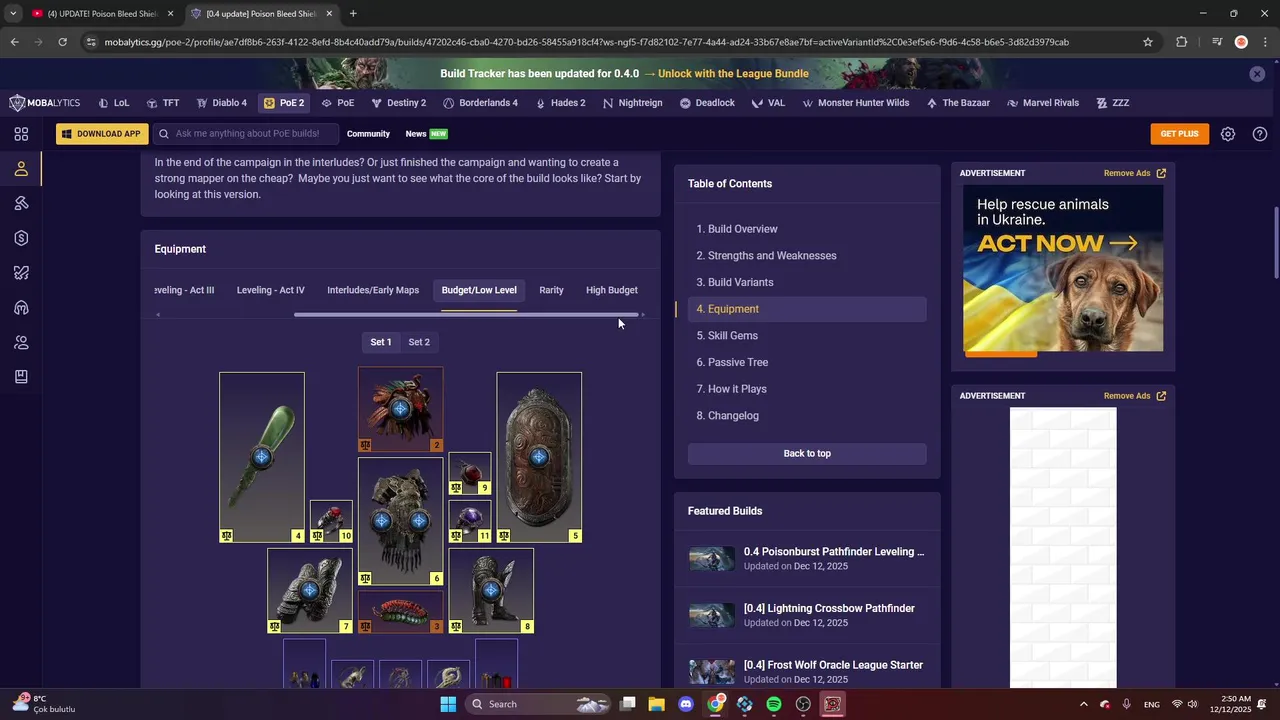The image size is (1280, 720).
Task: Open Spotify from the taskbar
Action: click(774, 704)
